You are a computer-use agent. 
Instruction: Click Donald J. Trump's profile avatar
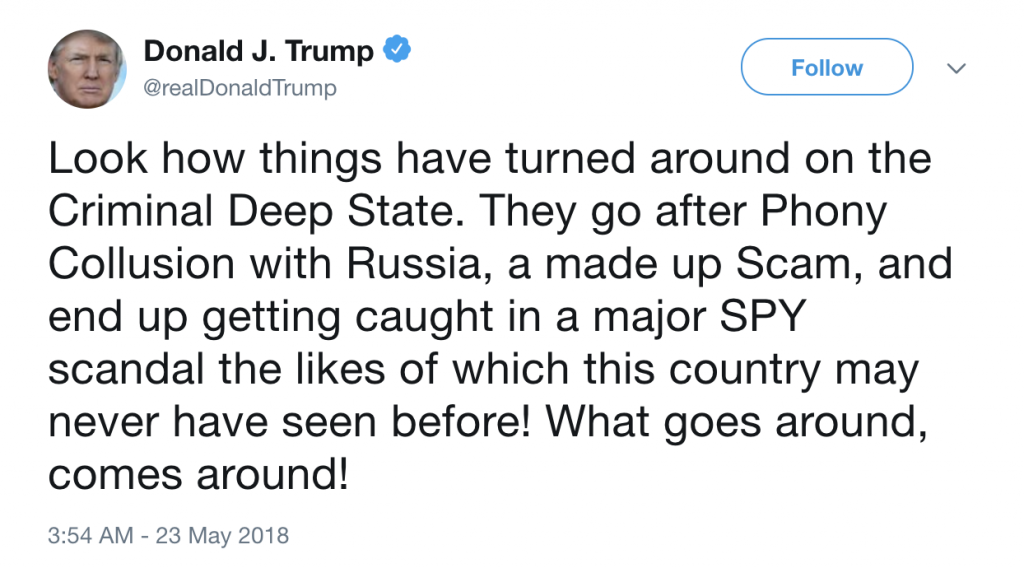pyautogui.click(x=87, y=69)
